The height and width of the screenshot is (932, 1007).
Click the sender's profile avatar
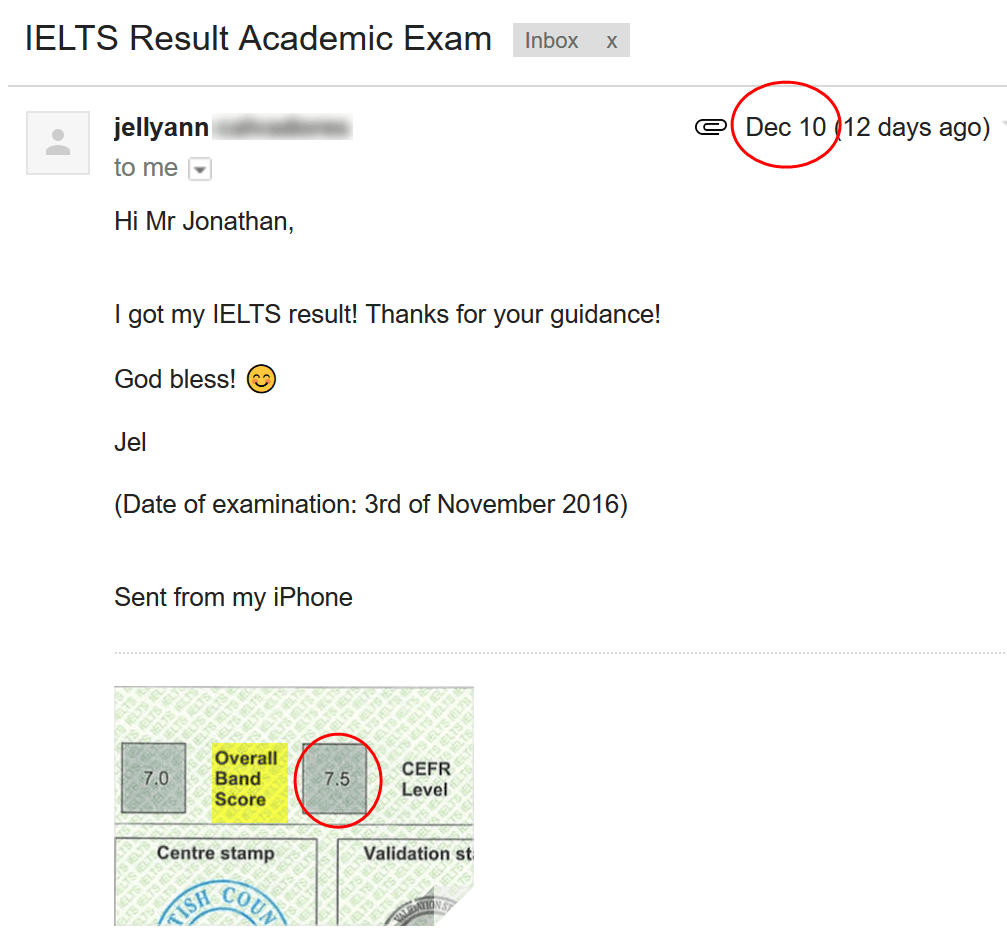[58, 143]
